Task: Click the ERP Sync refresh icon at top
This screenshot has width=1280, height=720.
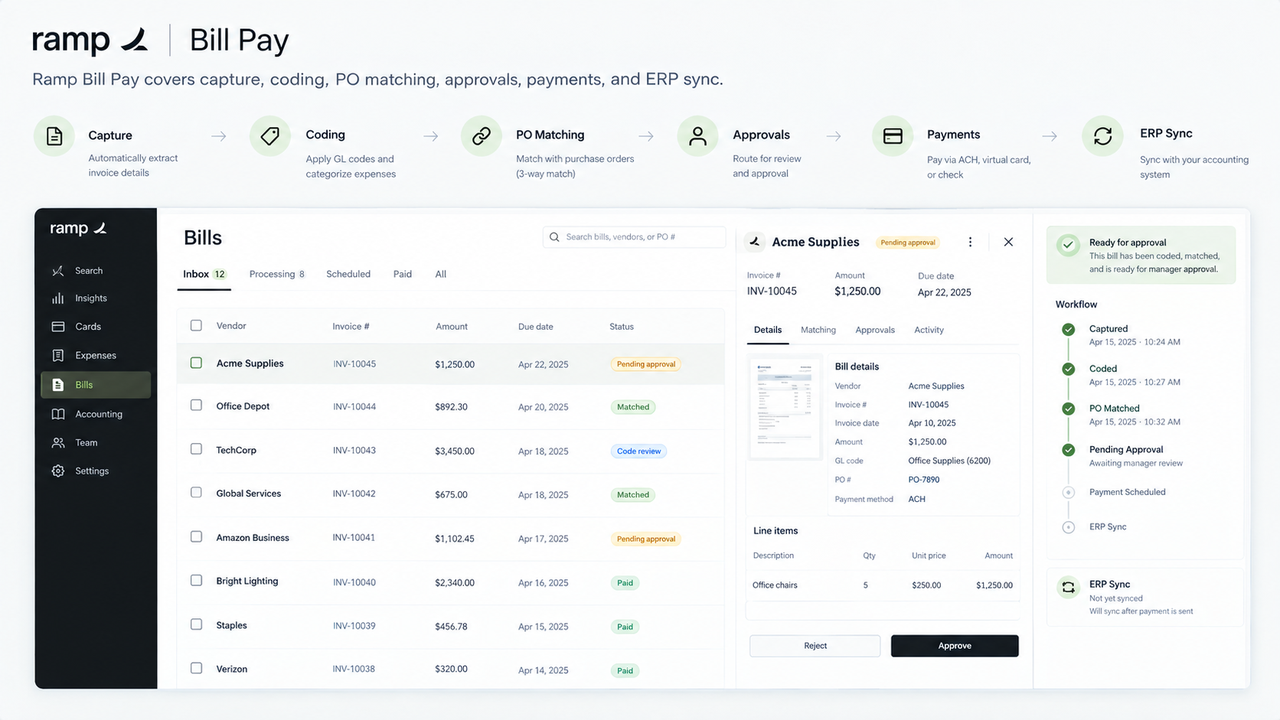Action: coord(1103,136)
